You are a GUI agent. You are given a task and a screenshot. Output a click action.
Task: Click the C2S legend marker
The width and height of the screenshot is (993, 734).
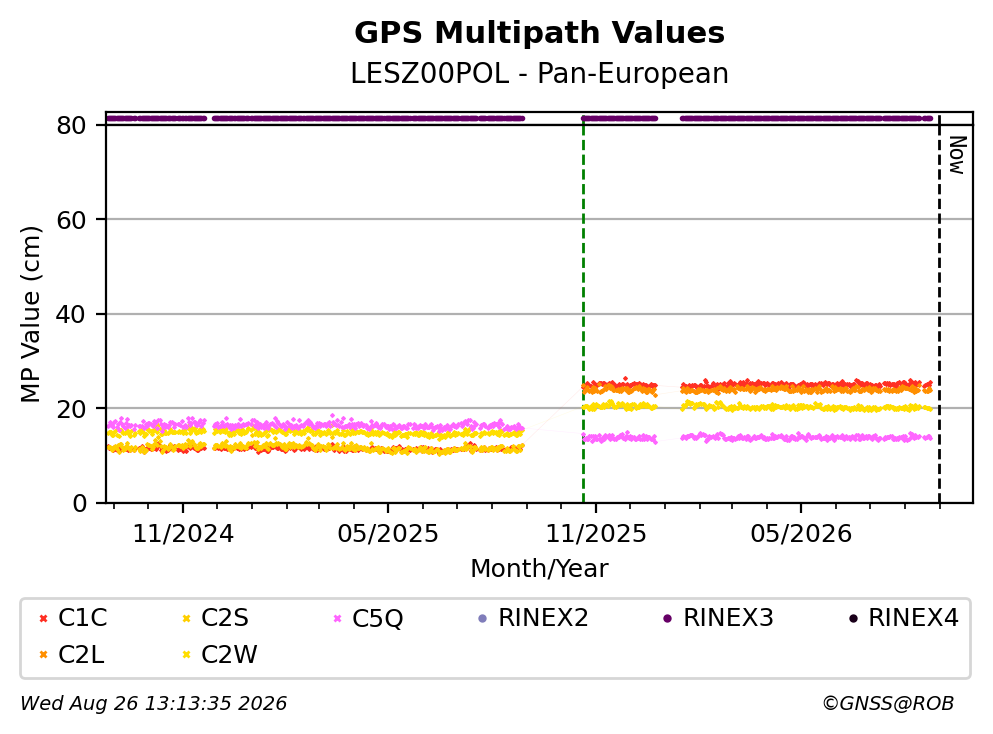[186, 618]
